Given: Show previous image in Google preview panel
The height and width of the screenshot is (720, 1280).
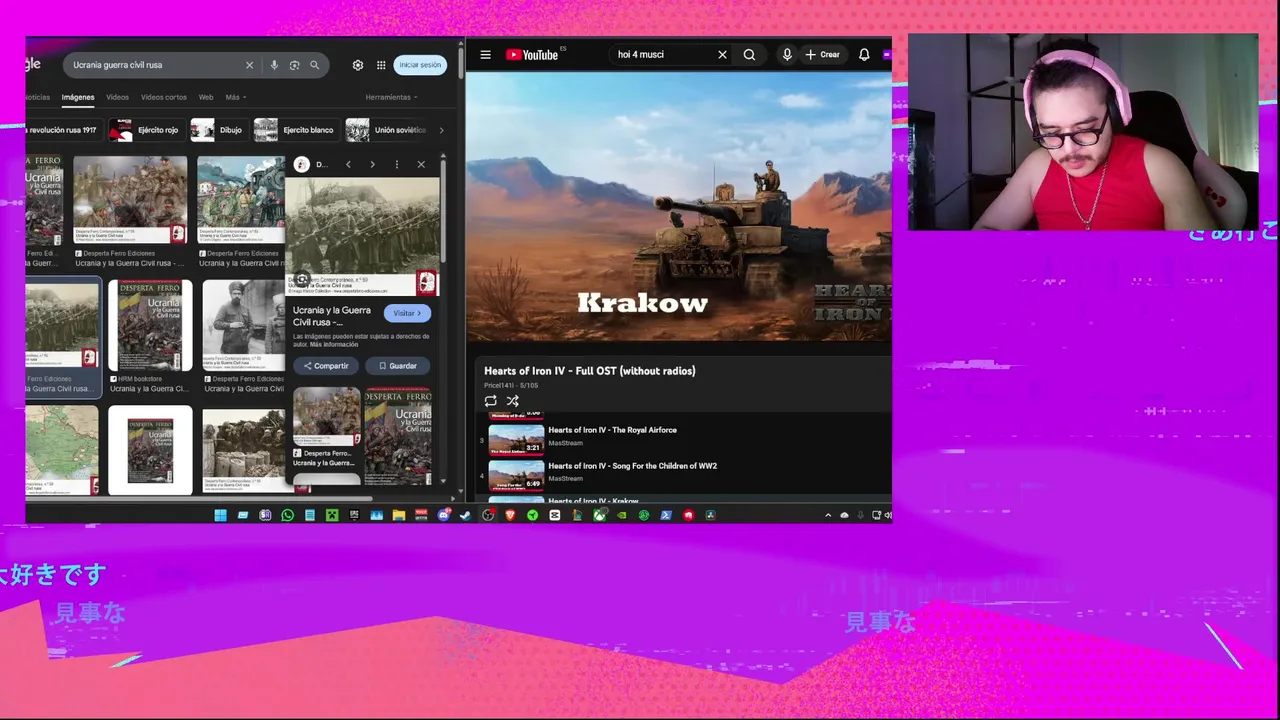Looking at the screenshot, I should coord(348,164).
